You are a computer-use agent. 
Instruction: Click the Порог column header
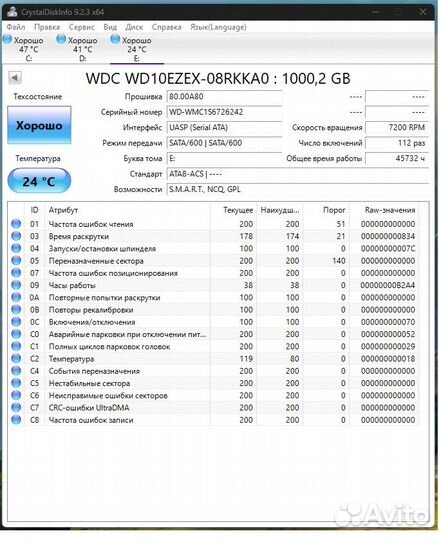tap(326, 210)
